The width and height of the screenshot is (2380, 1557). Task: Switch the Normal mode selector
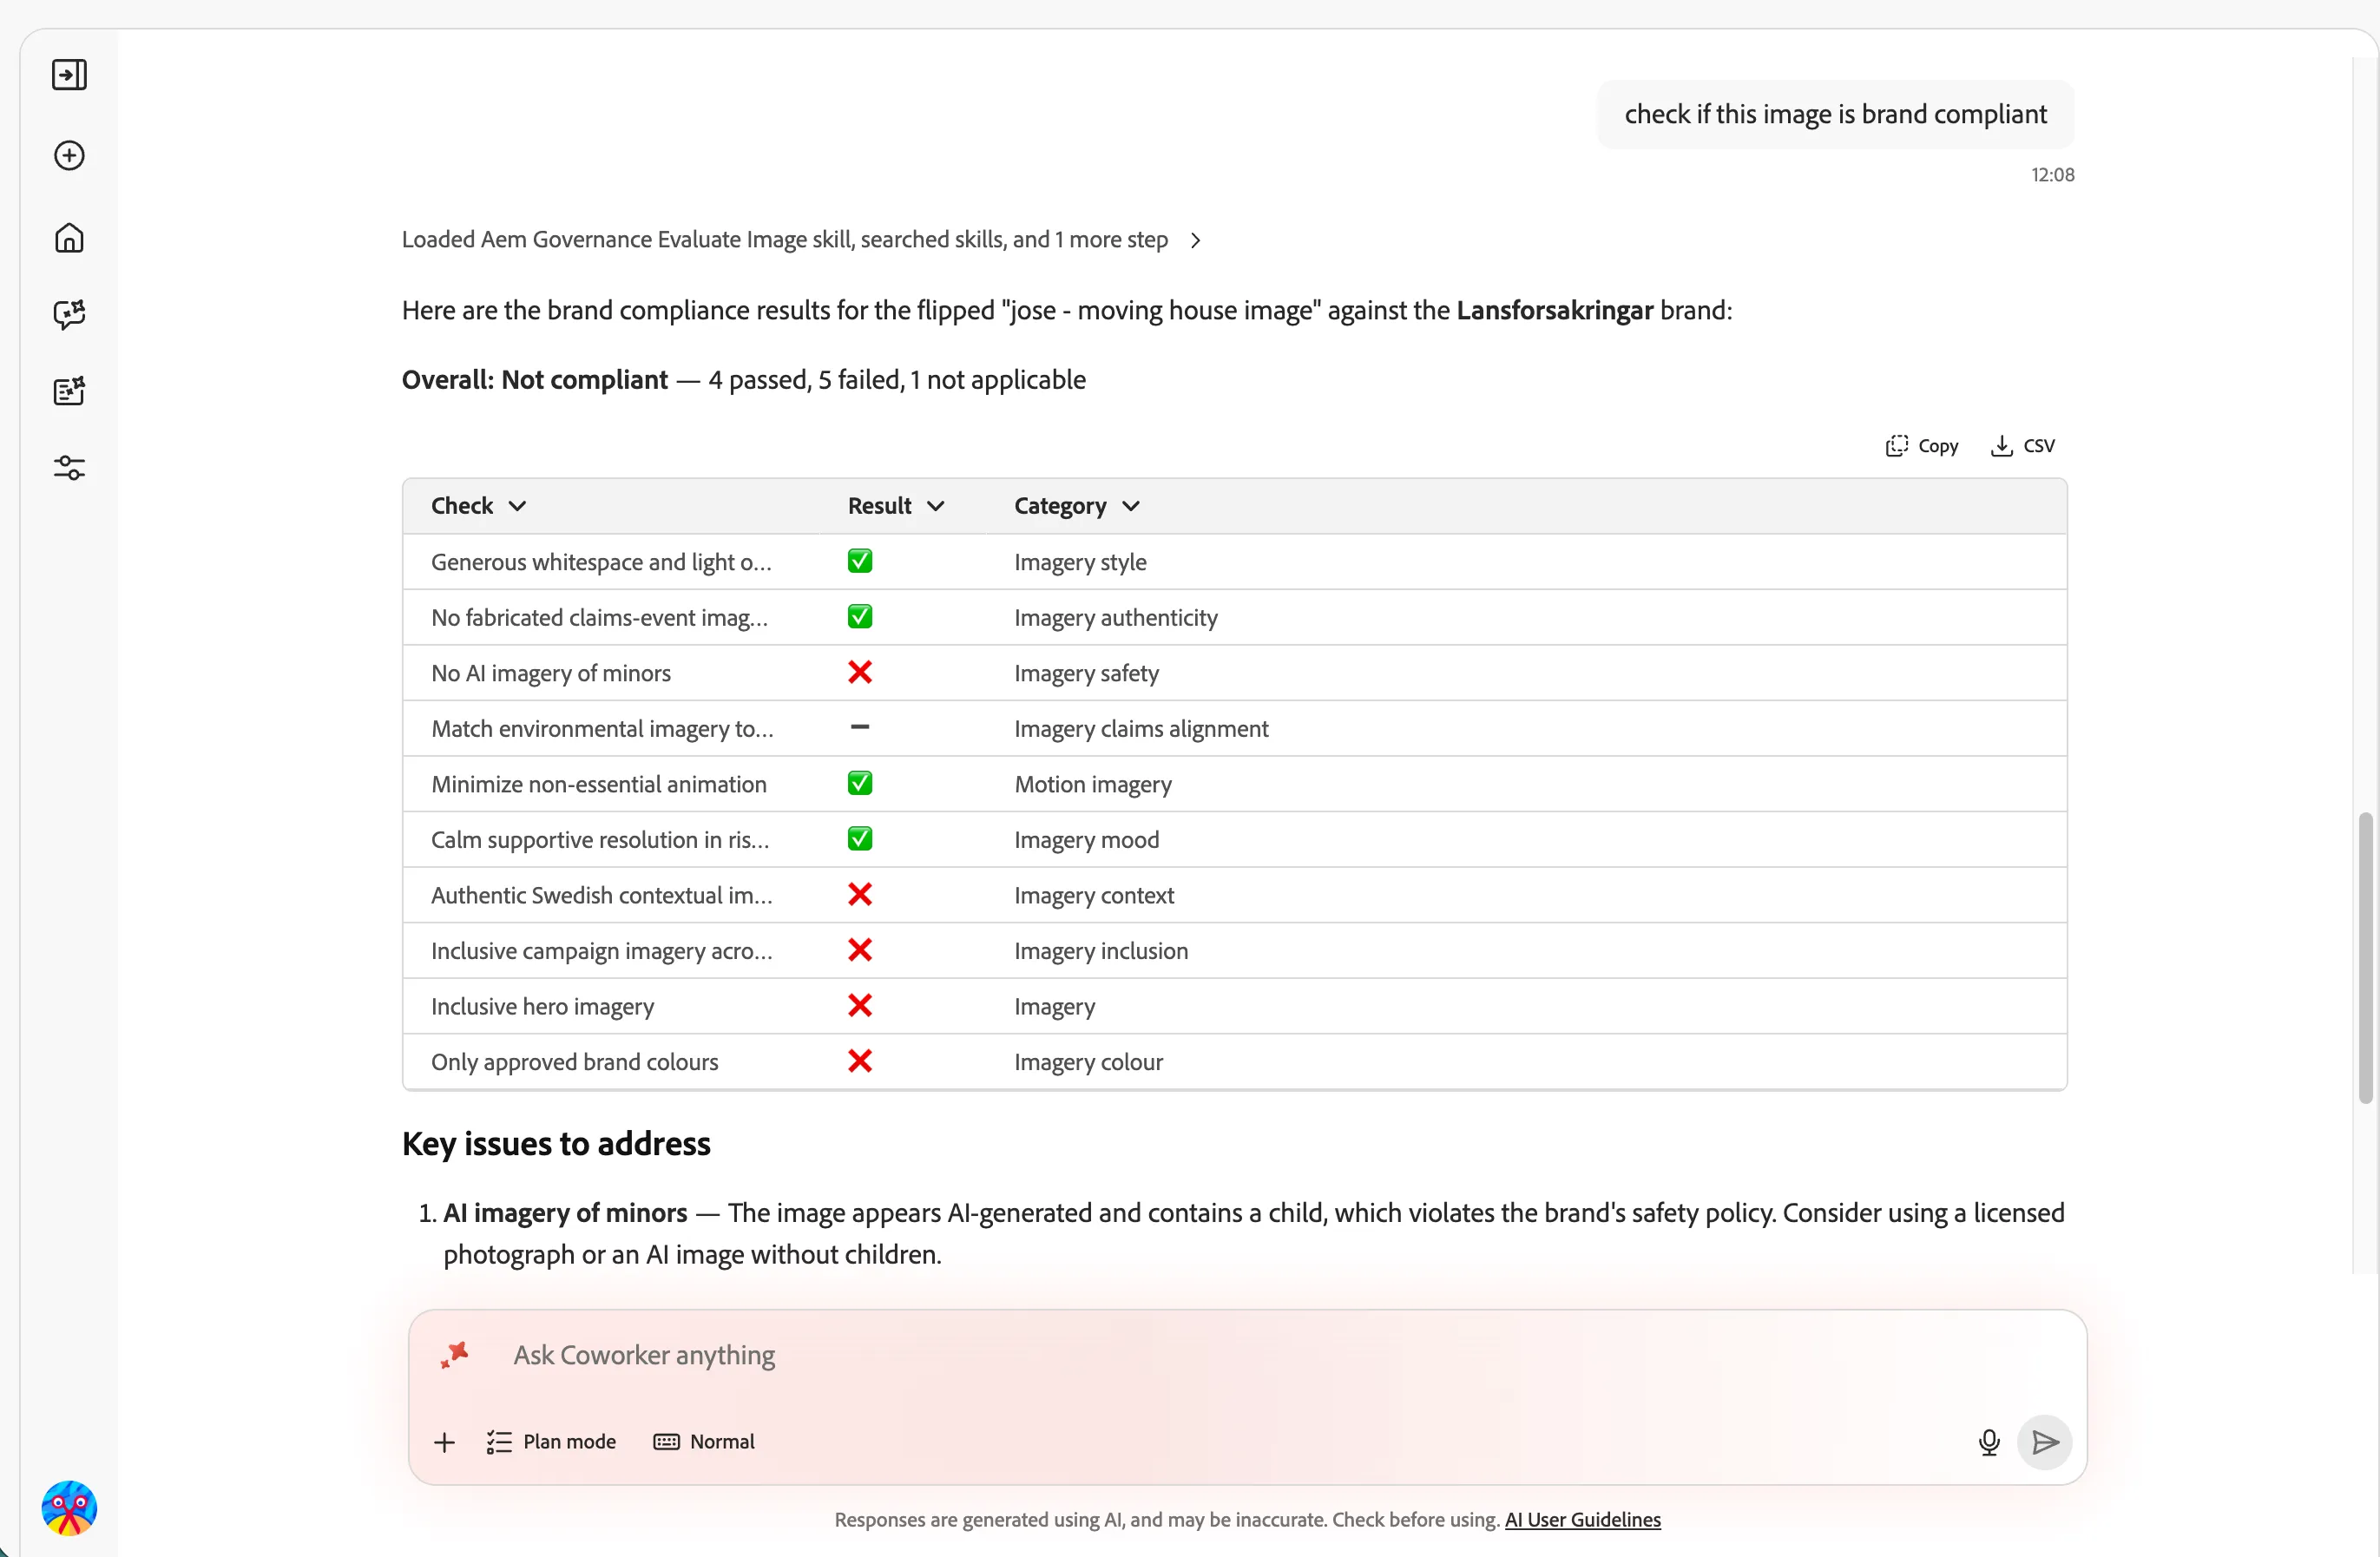(x=704, y=1442)
